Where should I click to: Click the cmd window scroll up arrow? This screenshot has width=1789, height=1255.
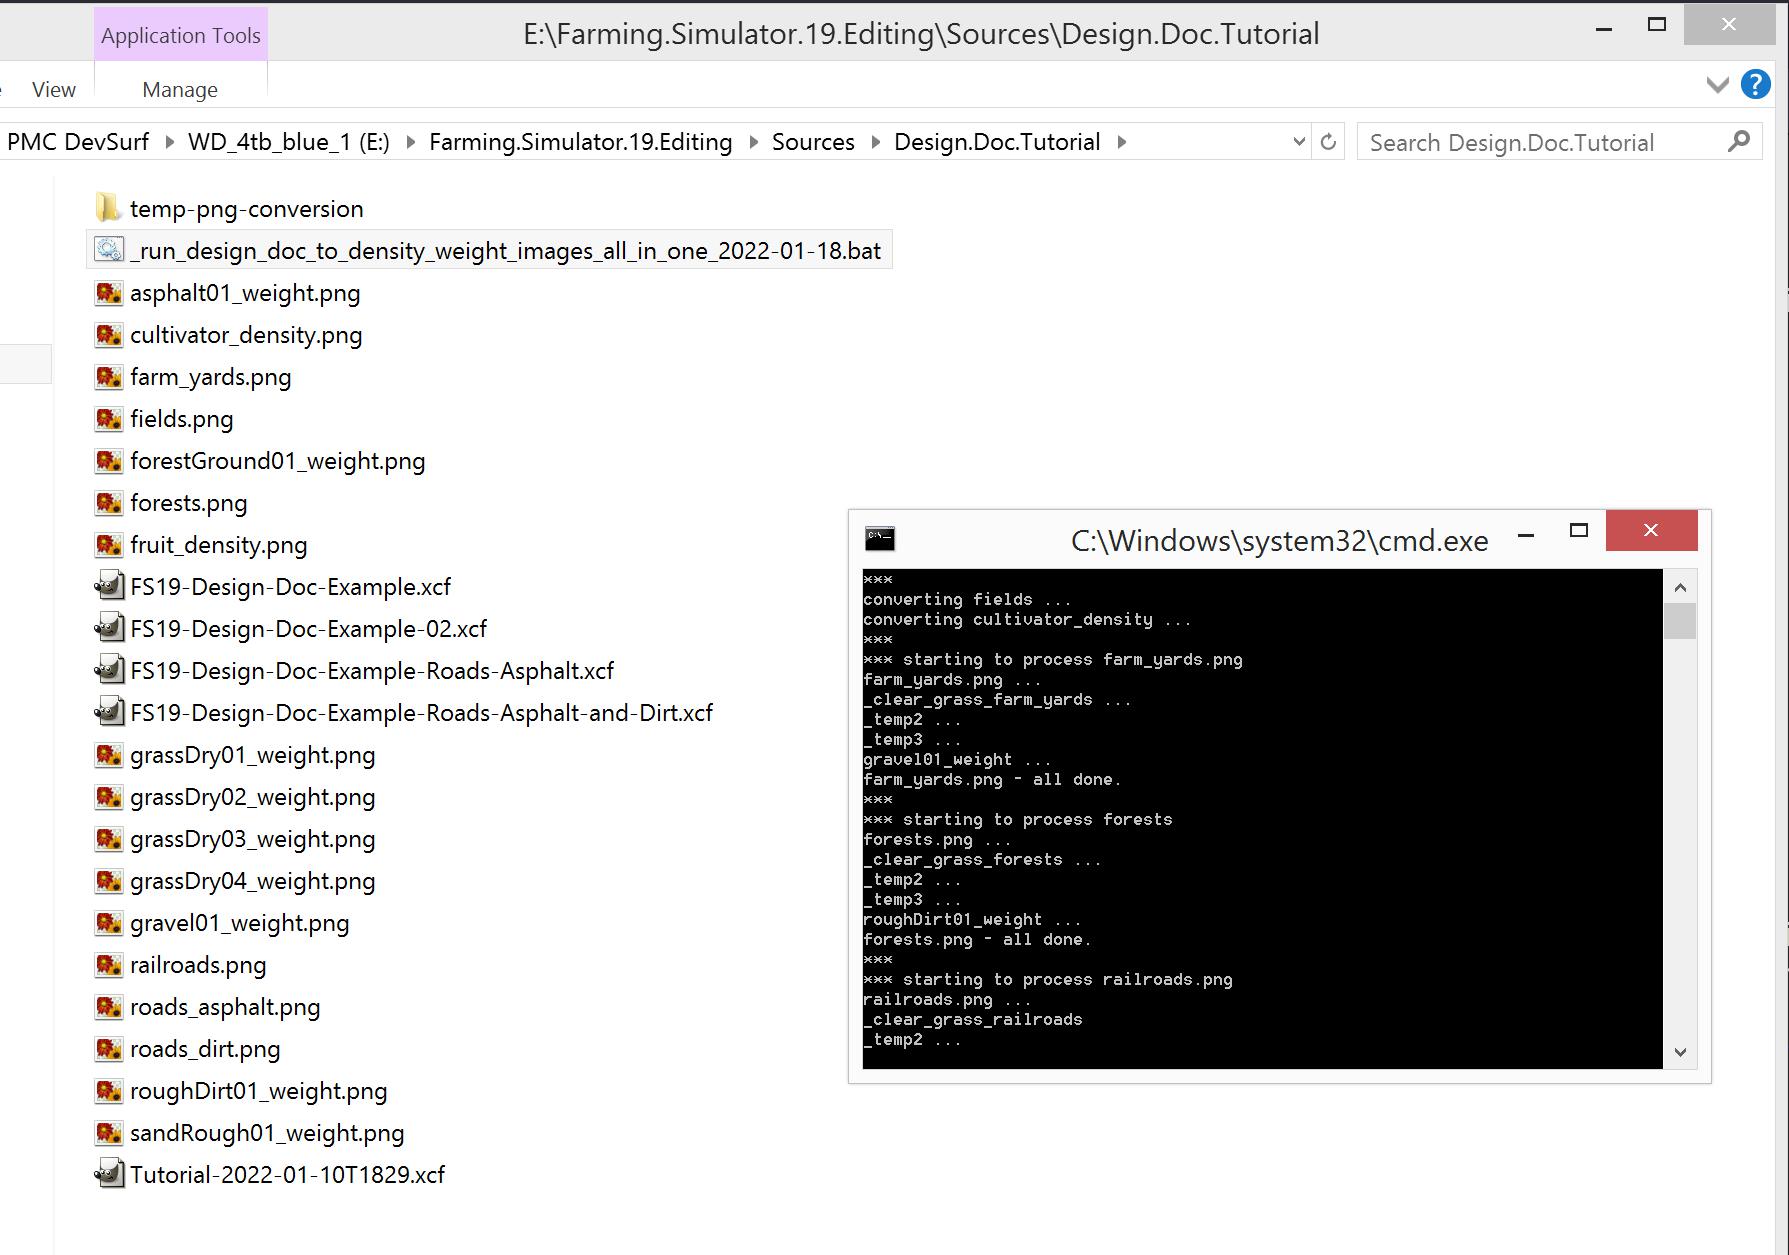(x=1680, y=587)
